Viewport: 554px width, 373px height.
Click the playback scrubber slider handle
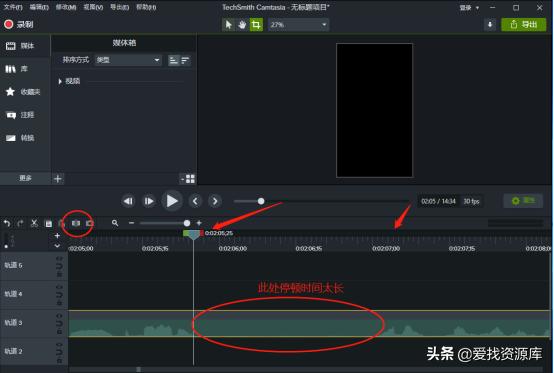tap(261, 201)
